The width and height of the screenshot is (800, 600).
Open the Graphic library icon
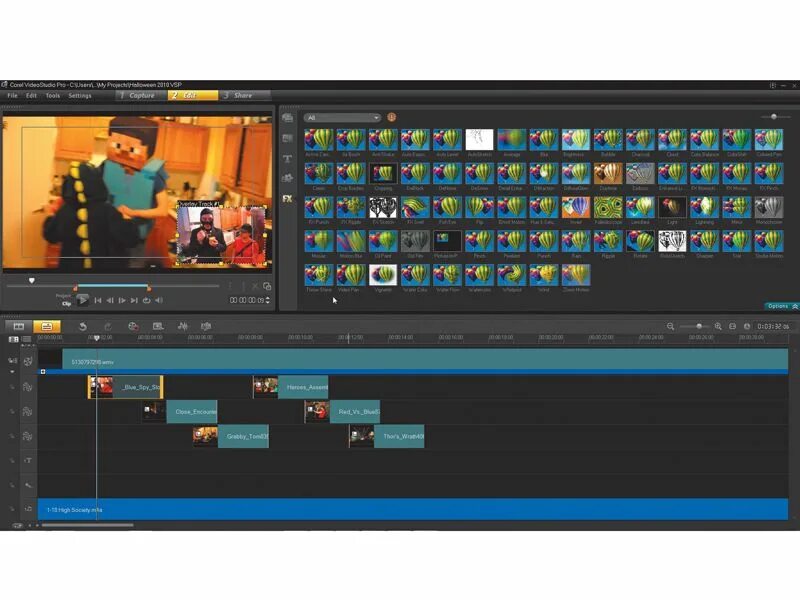[287, 178]
